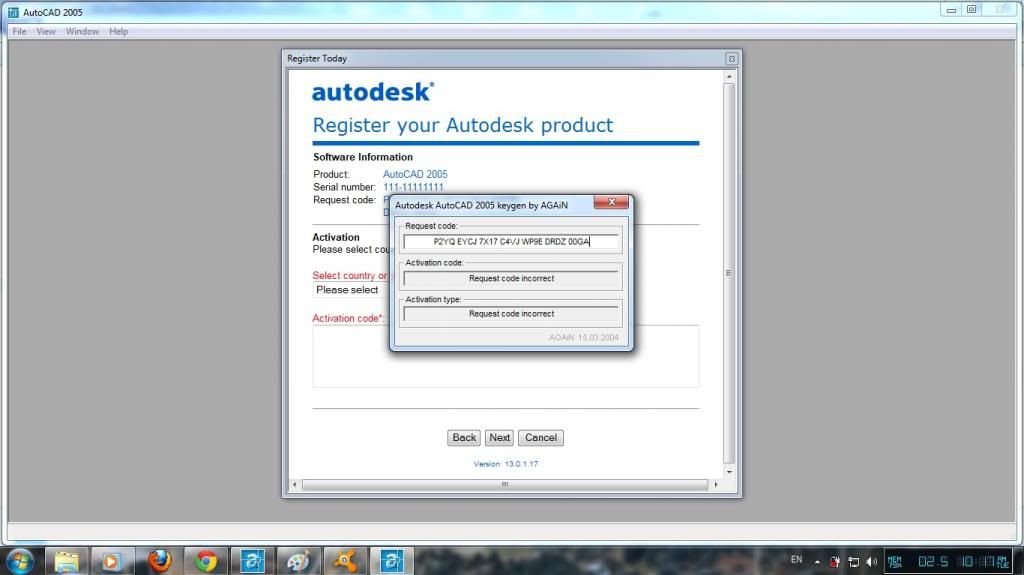Minimize the AutoCAD 2005 window
This screenshot has height=575, width=1024.
click(x=951, y=10)
